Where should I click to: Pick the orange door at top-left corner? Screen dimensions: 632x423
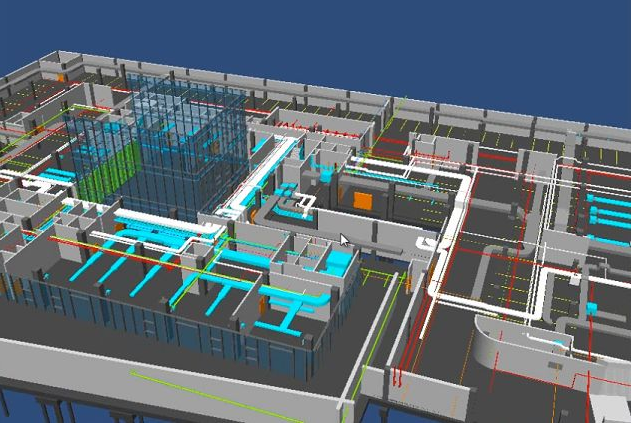[62, 77]
